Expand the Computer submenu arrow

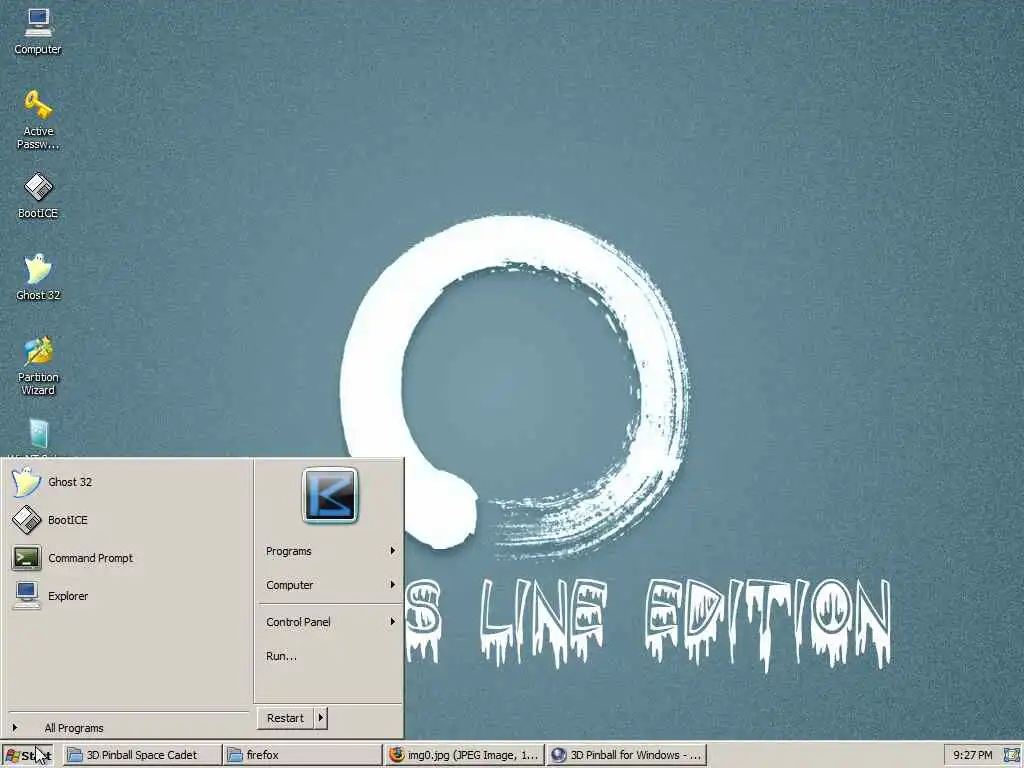coord(392,584)
